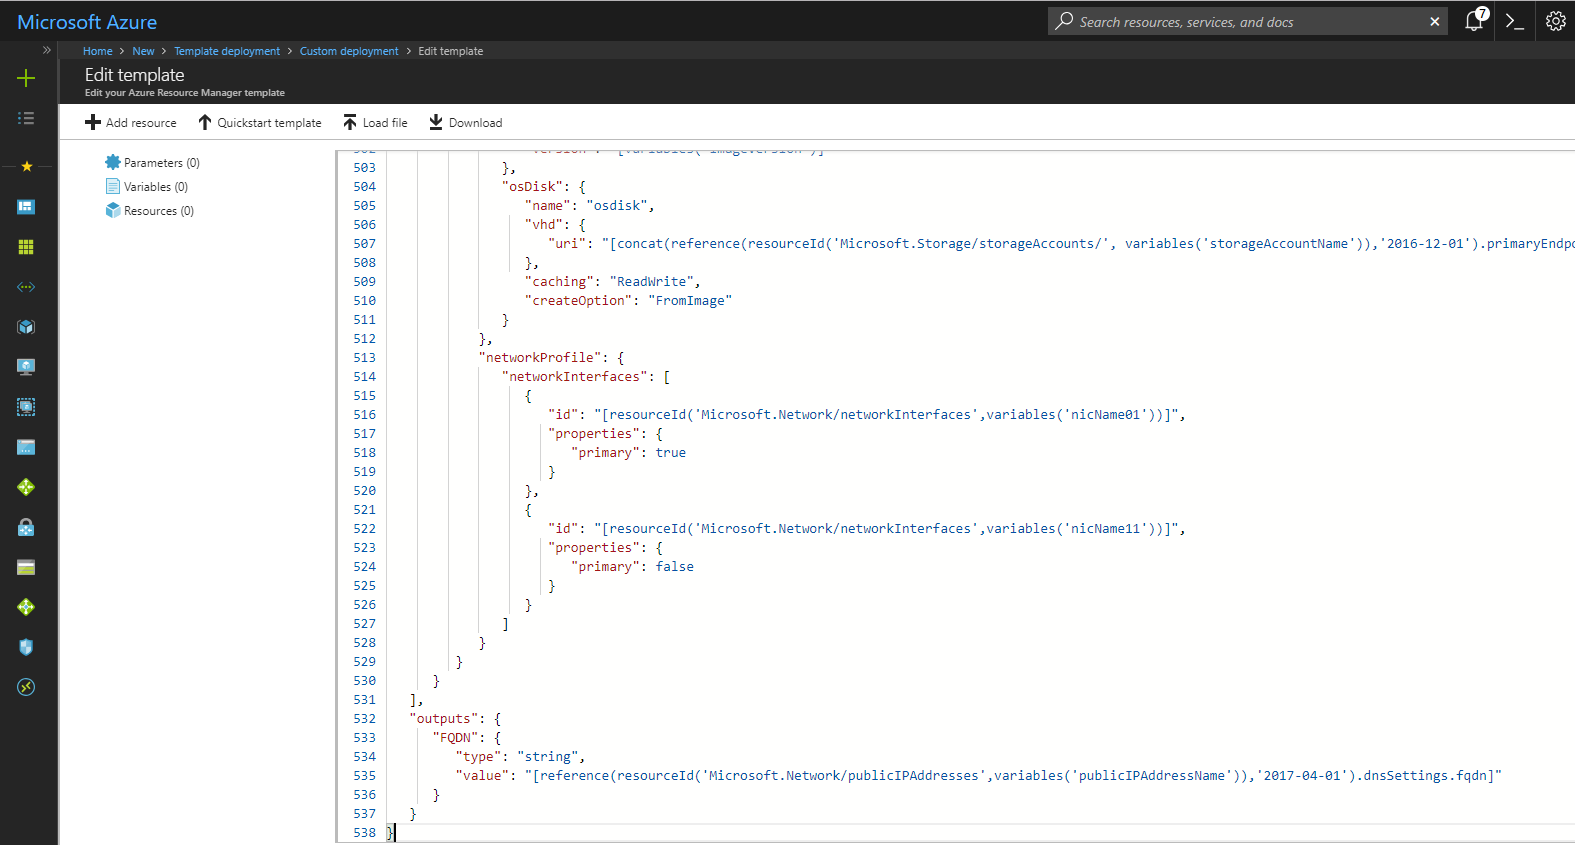Open the Virtual networks angle-bracket dots icon
This screenshot has height=845, width=1575.
tap(26, 287)
